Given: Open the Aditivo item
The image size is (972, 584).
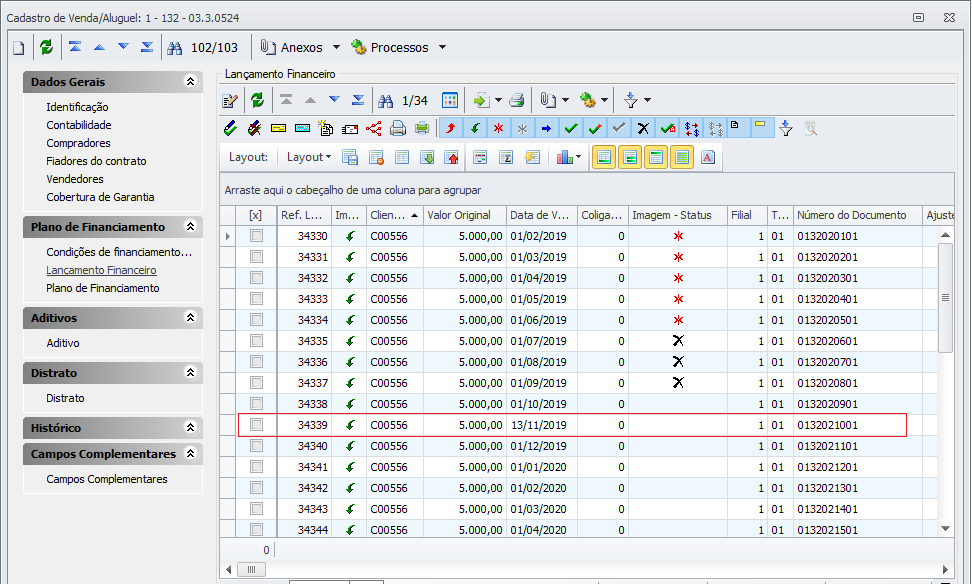Looking at the screenshot, I should [x=63, y=343].
